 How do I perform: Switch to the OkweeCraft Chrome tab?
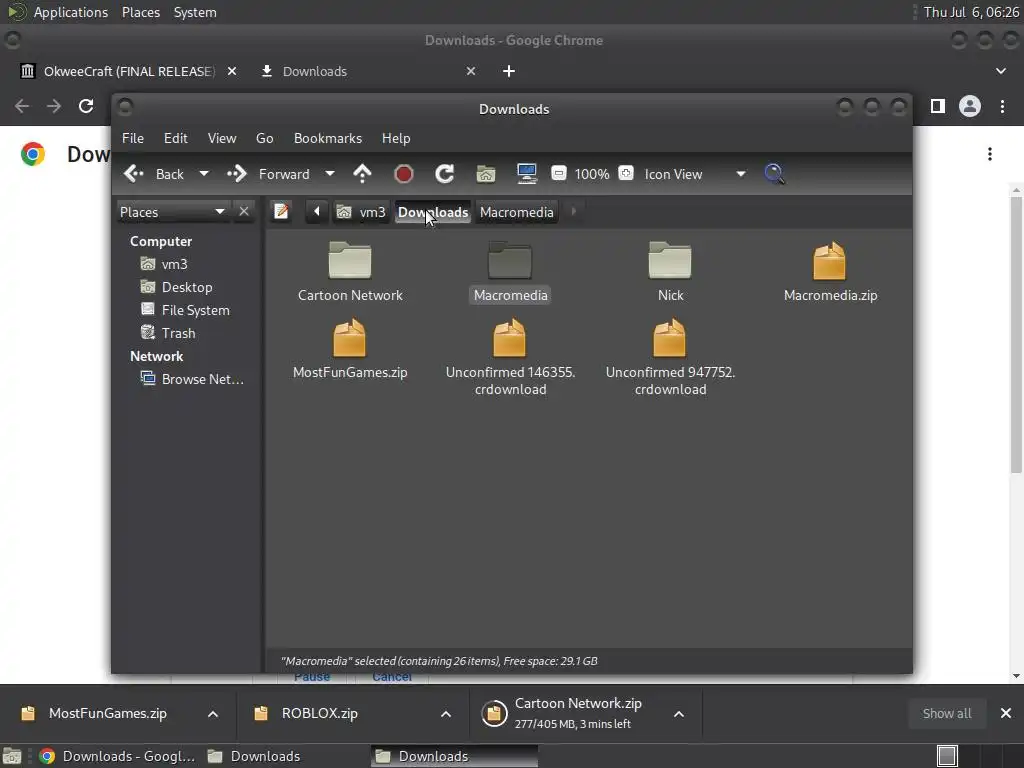pyautogui.click(x=128, y=71)
